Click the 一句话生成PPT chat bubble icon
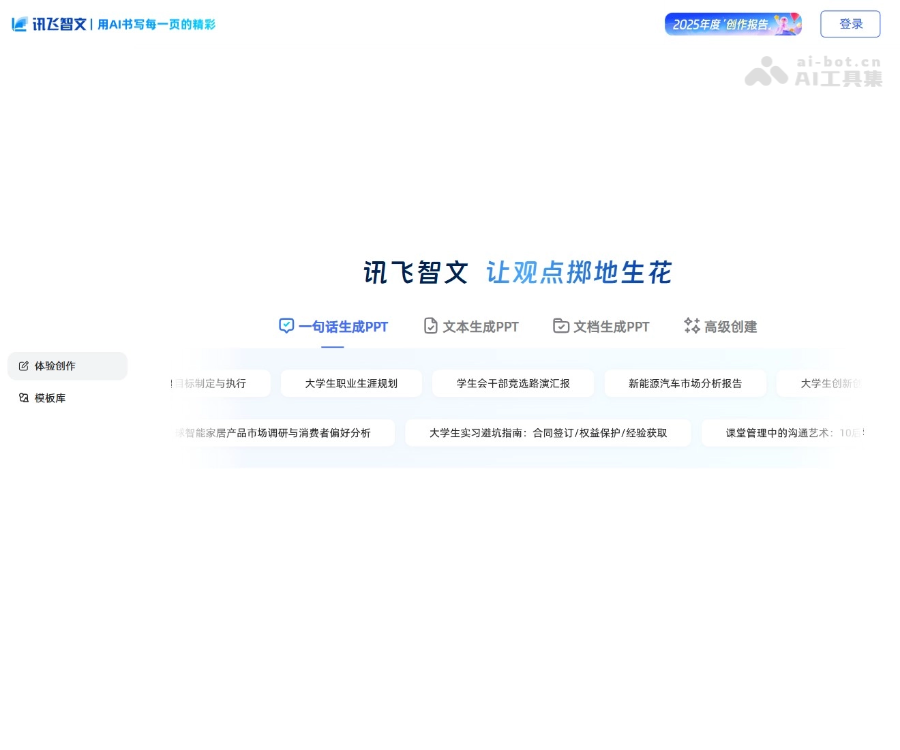The height and width of the screenshot is (750, 900). (x=286, y=326)
